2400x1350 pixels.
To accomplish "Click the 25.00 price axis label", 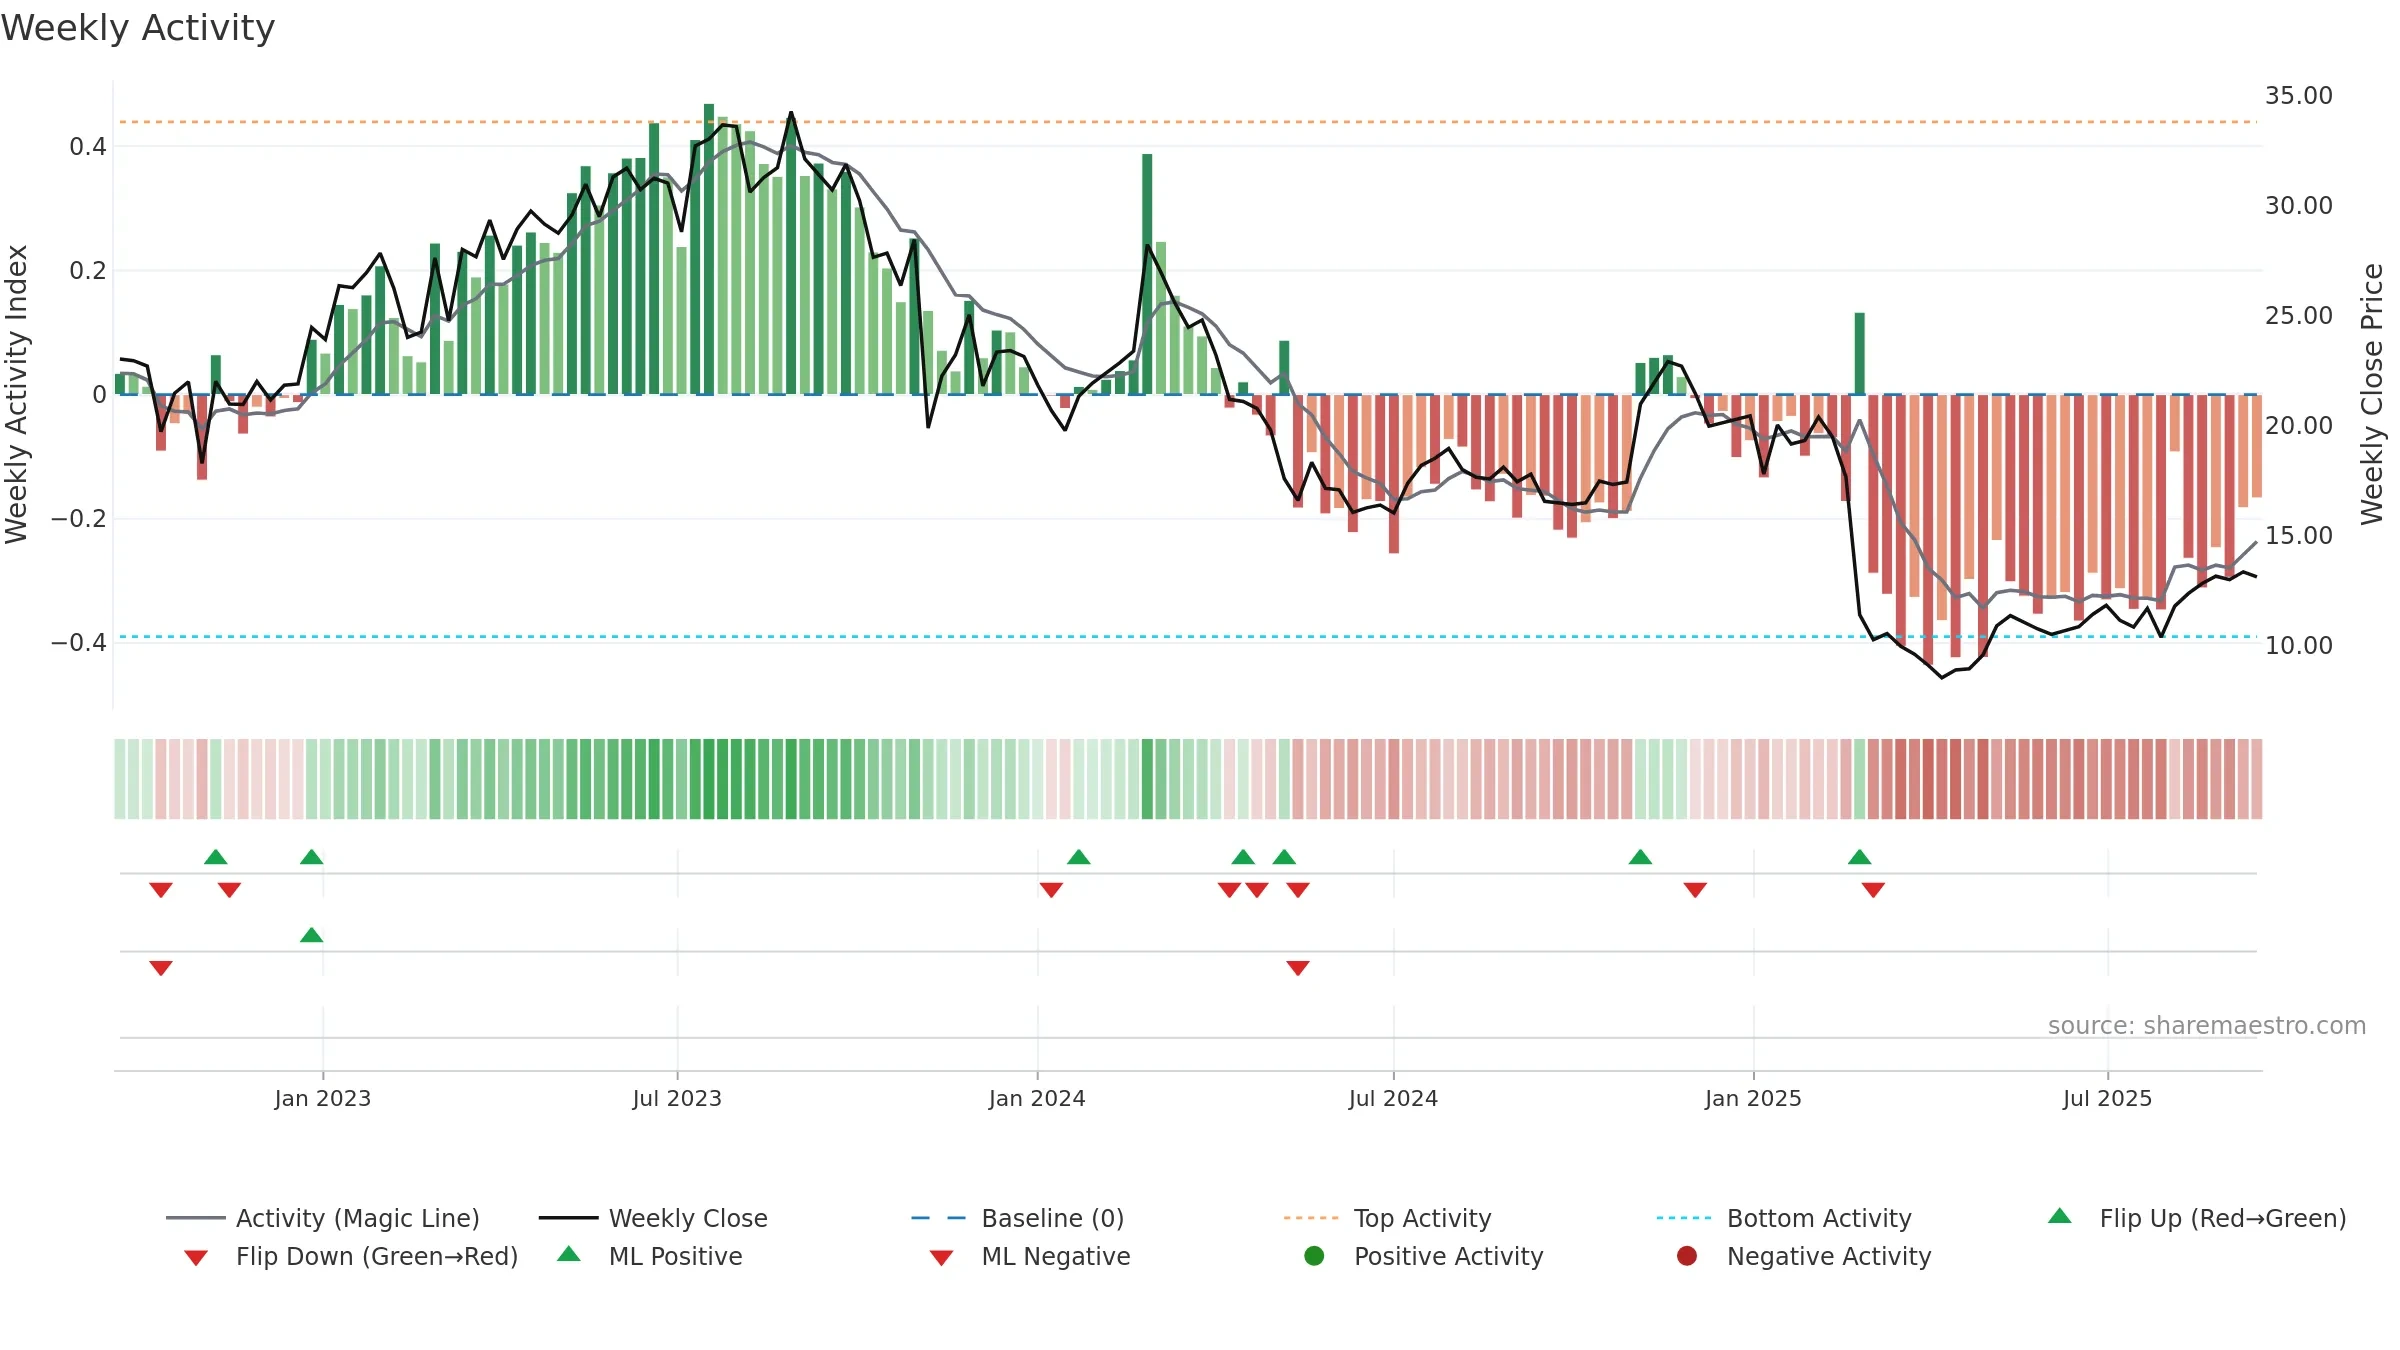I will tap(2299, 316).
